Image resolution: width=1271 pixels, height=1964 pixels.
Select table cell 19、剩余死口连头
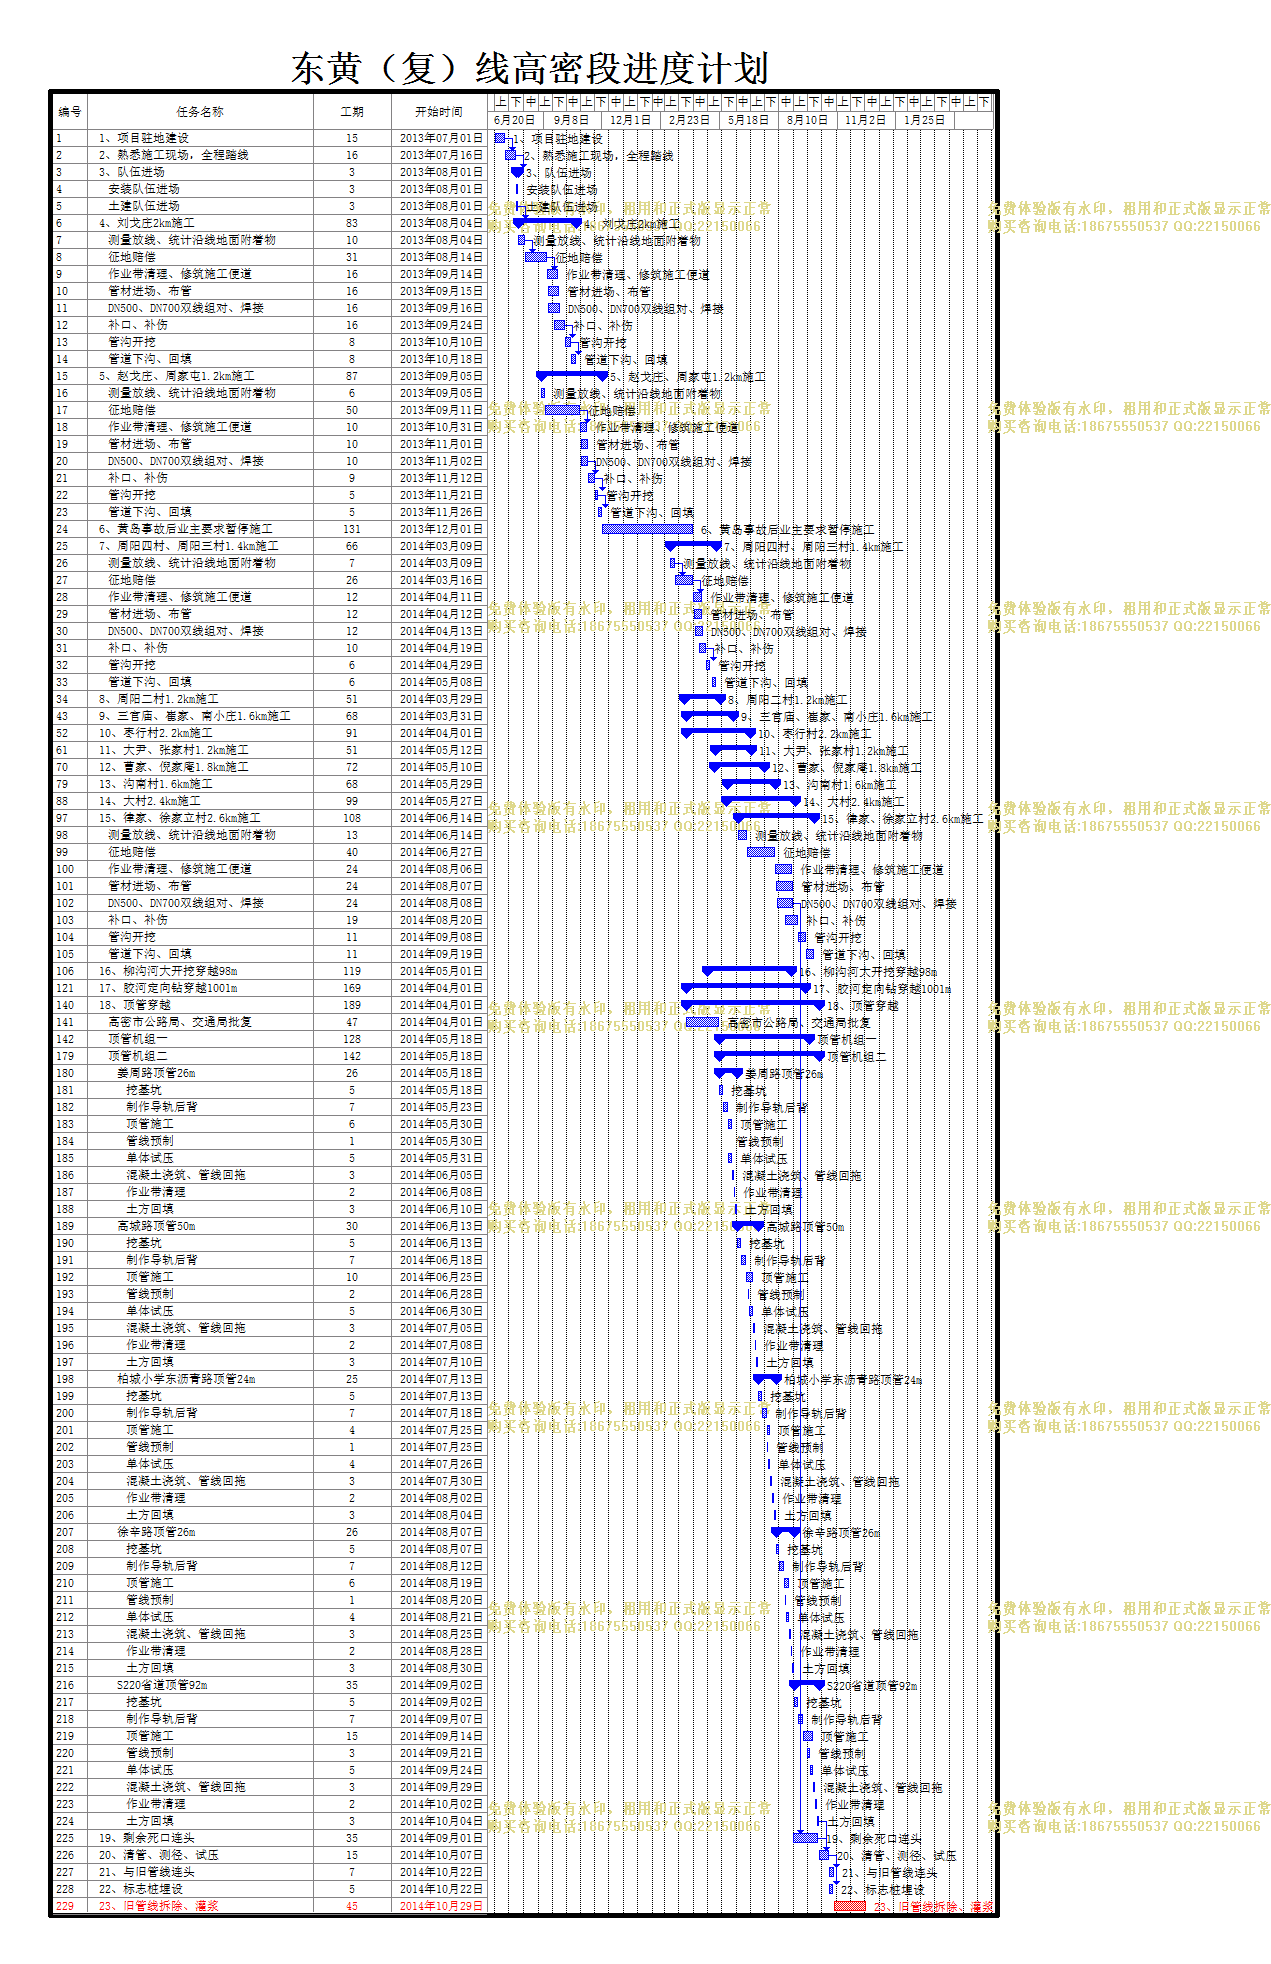[200, 1838]
